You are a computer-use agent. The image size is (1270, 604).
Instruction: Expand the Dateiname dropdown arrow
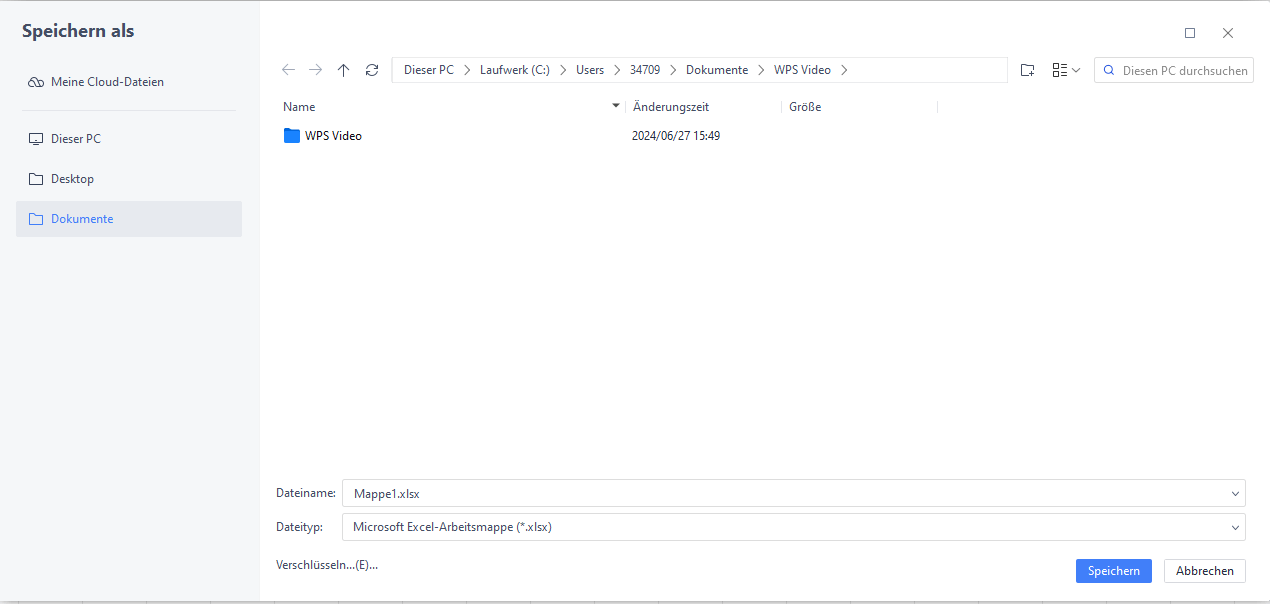tap(1236, 493)
